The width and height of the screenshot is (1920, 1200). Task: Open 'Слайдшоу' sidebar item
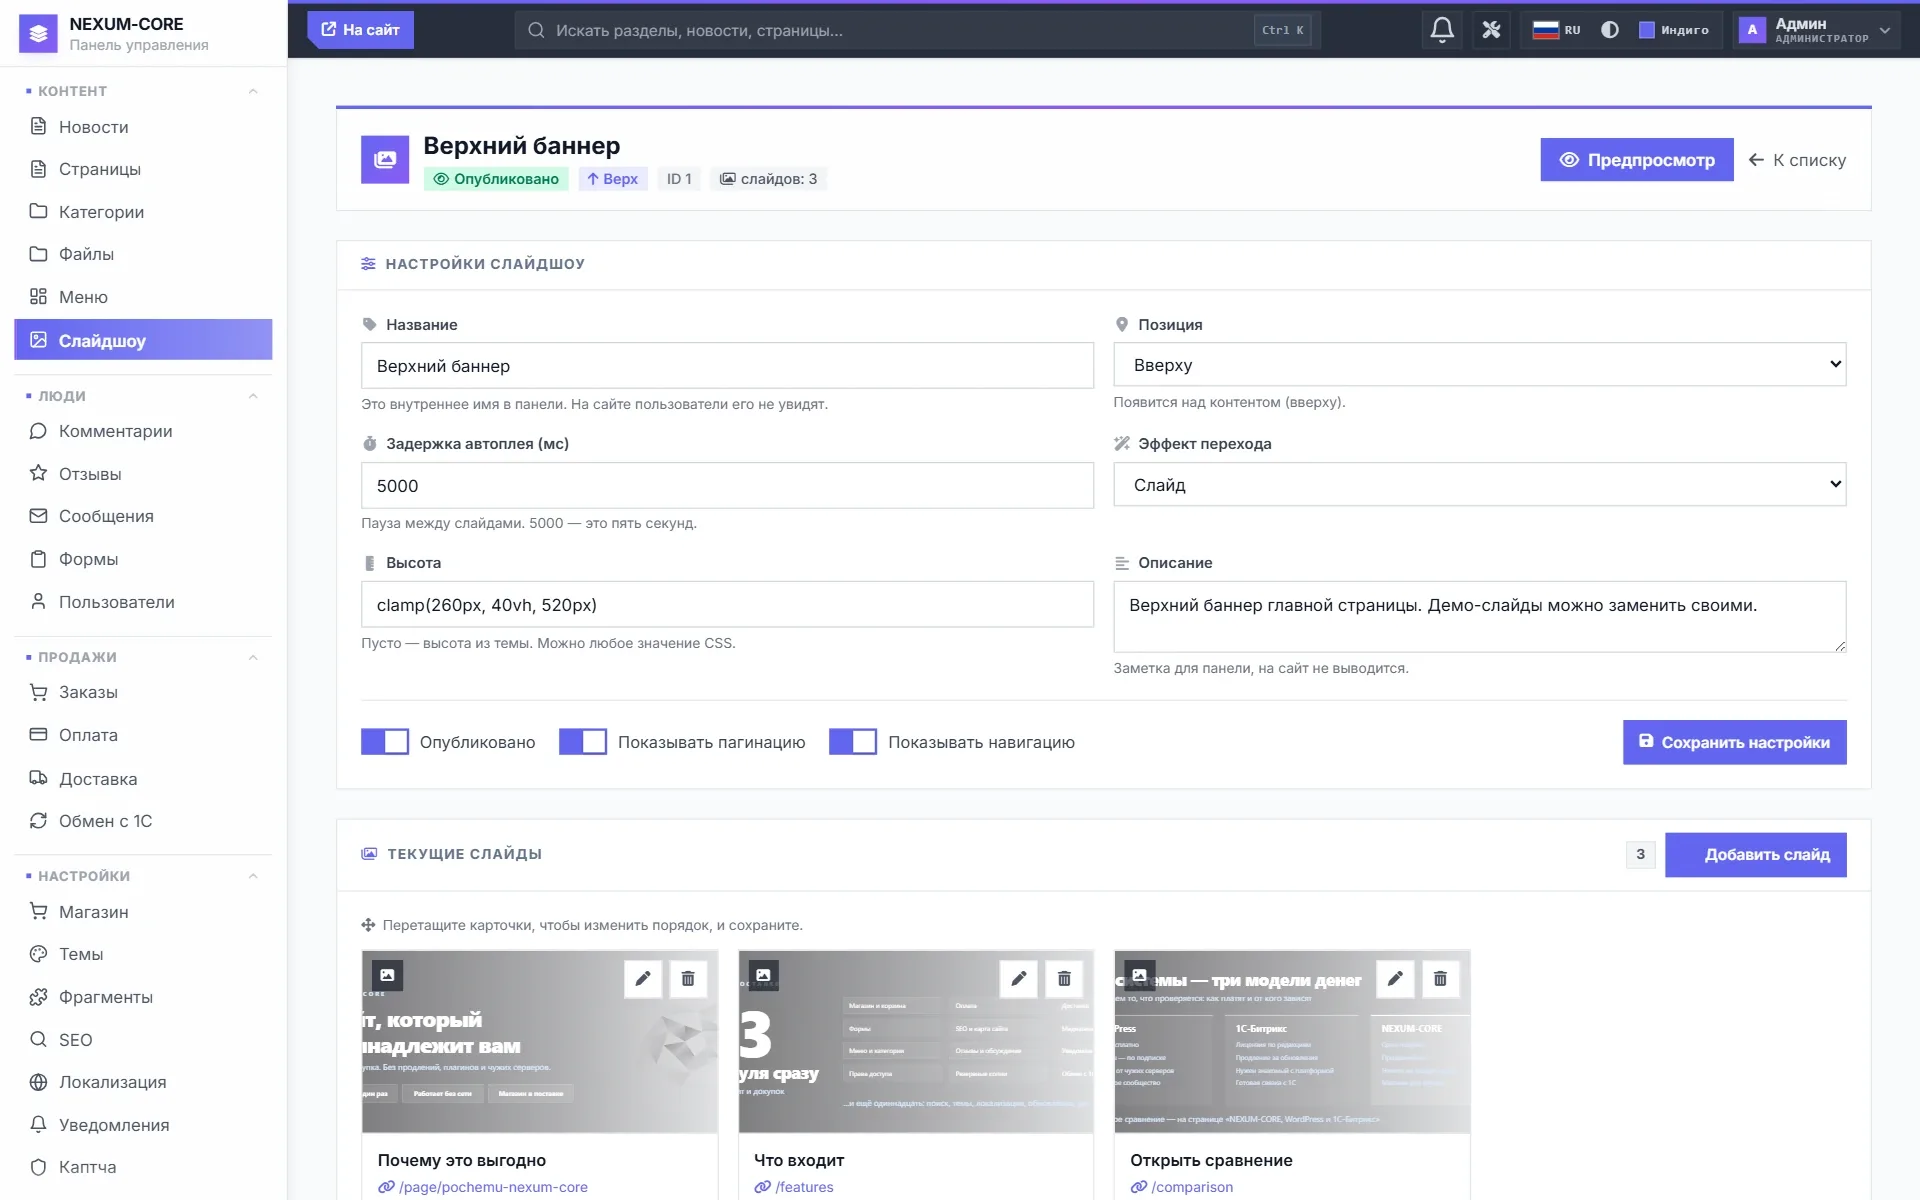click(x=143, y=340)
